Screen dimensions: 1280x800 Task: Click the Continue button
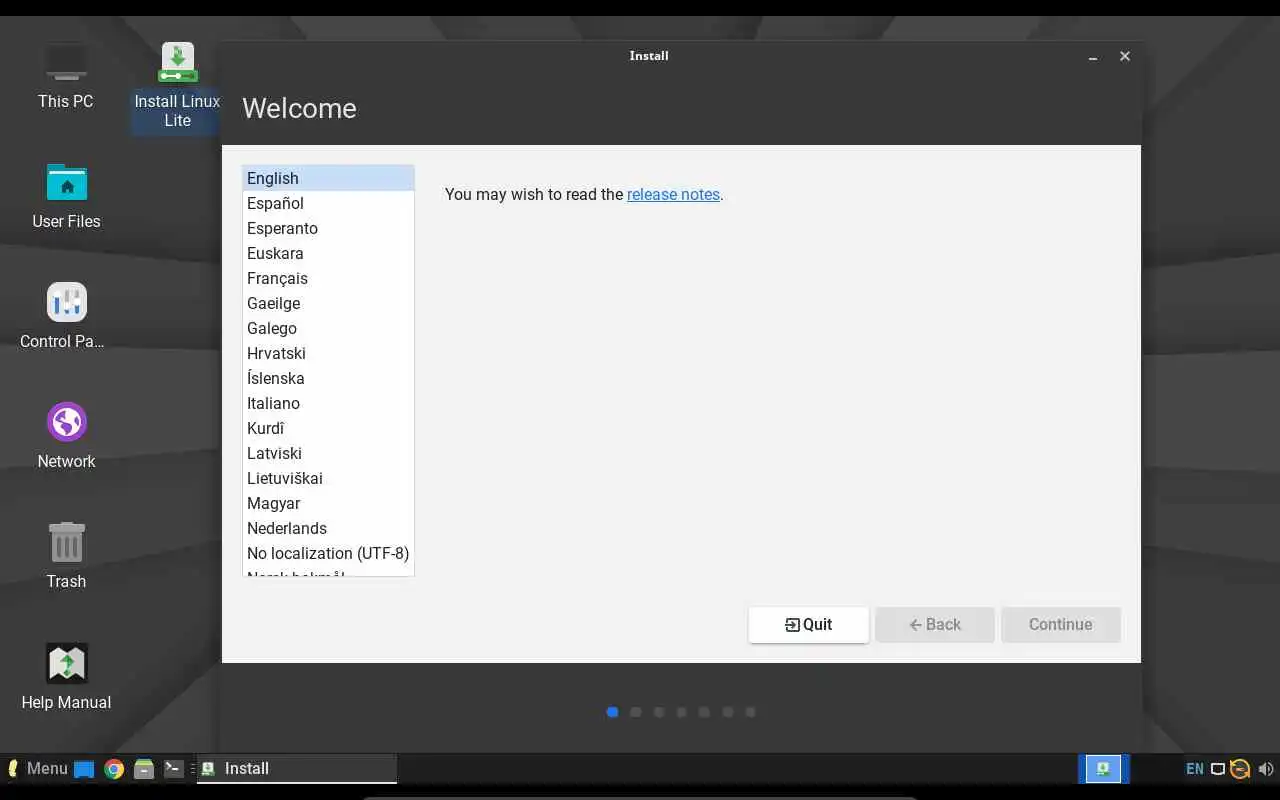1060,625
